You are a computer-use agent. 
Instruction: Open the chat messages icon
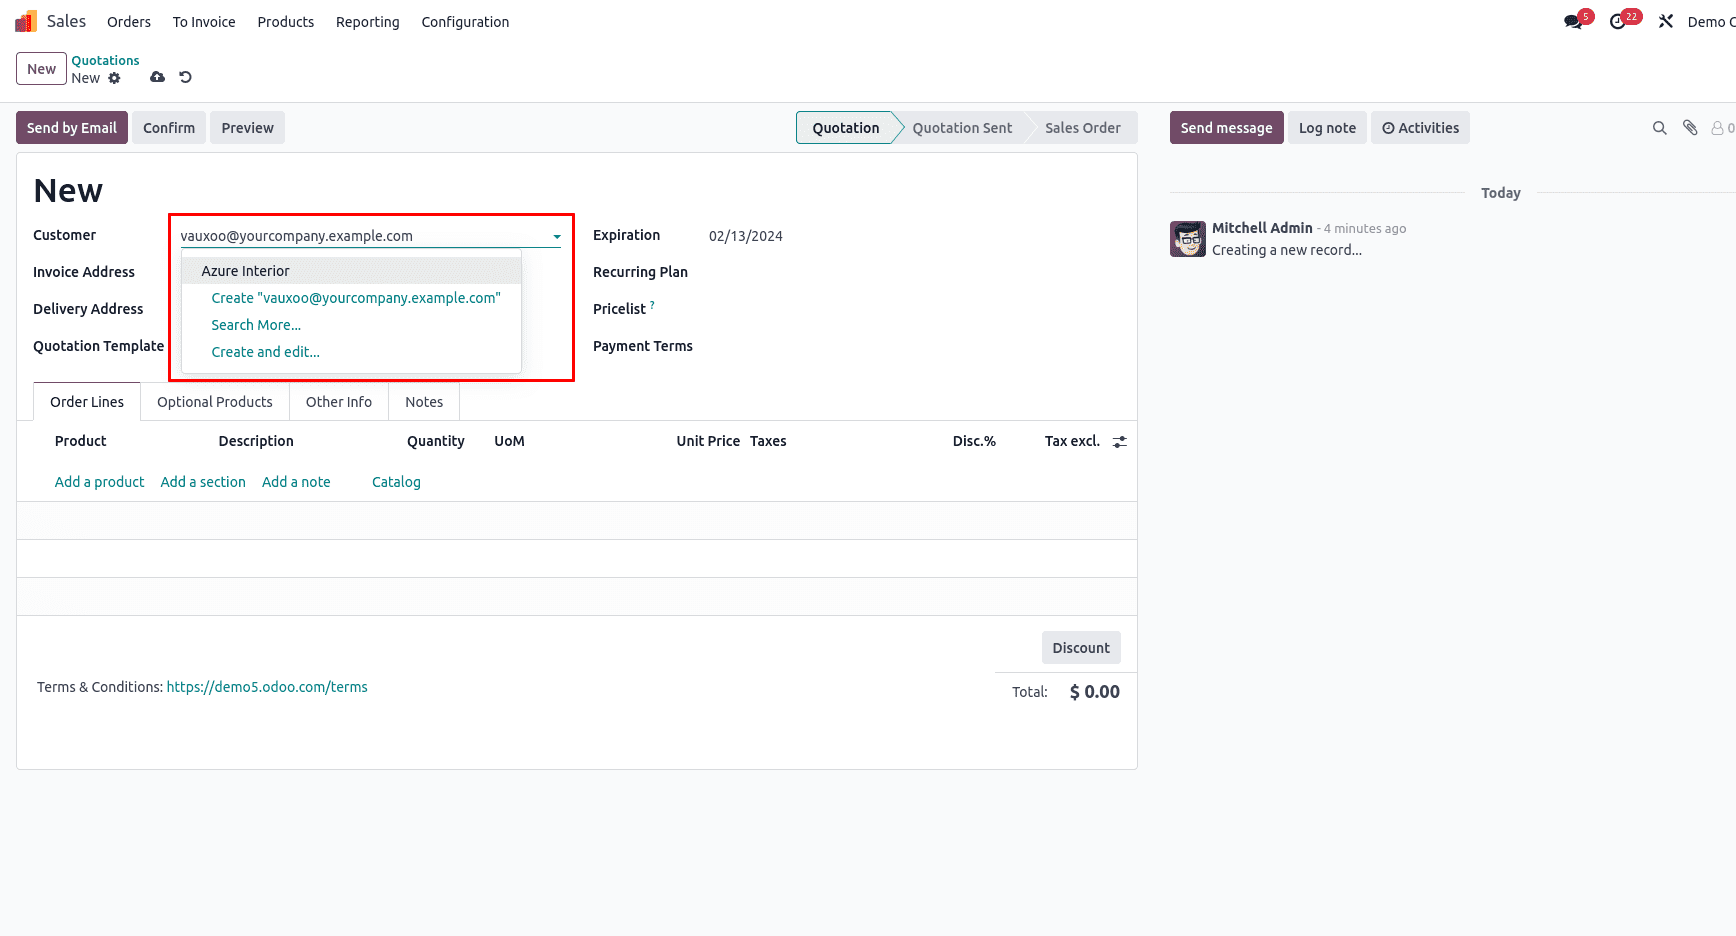click(1574, 21)
